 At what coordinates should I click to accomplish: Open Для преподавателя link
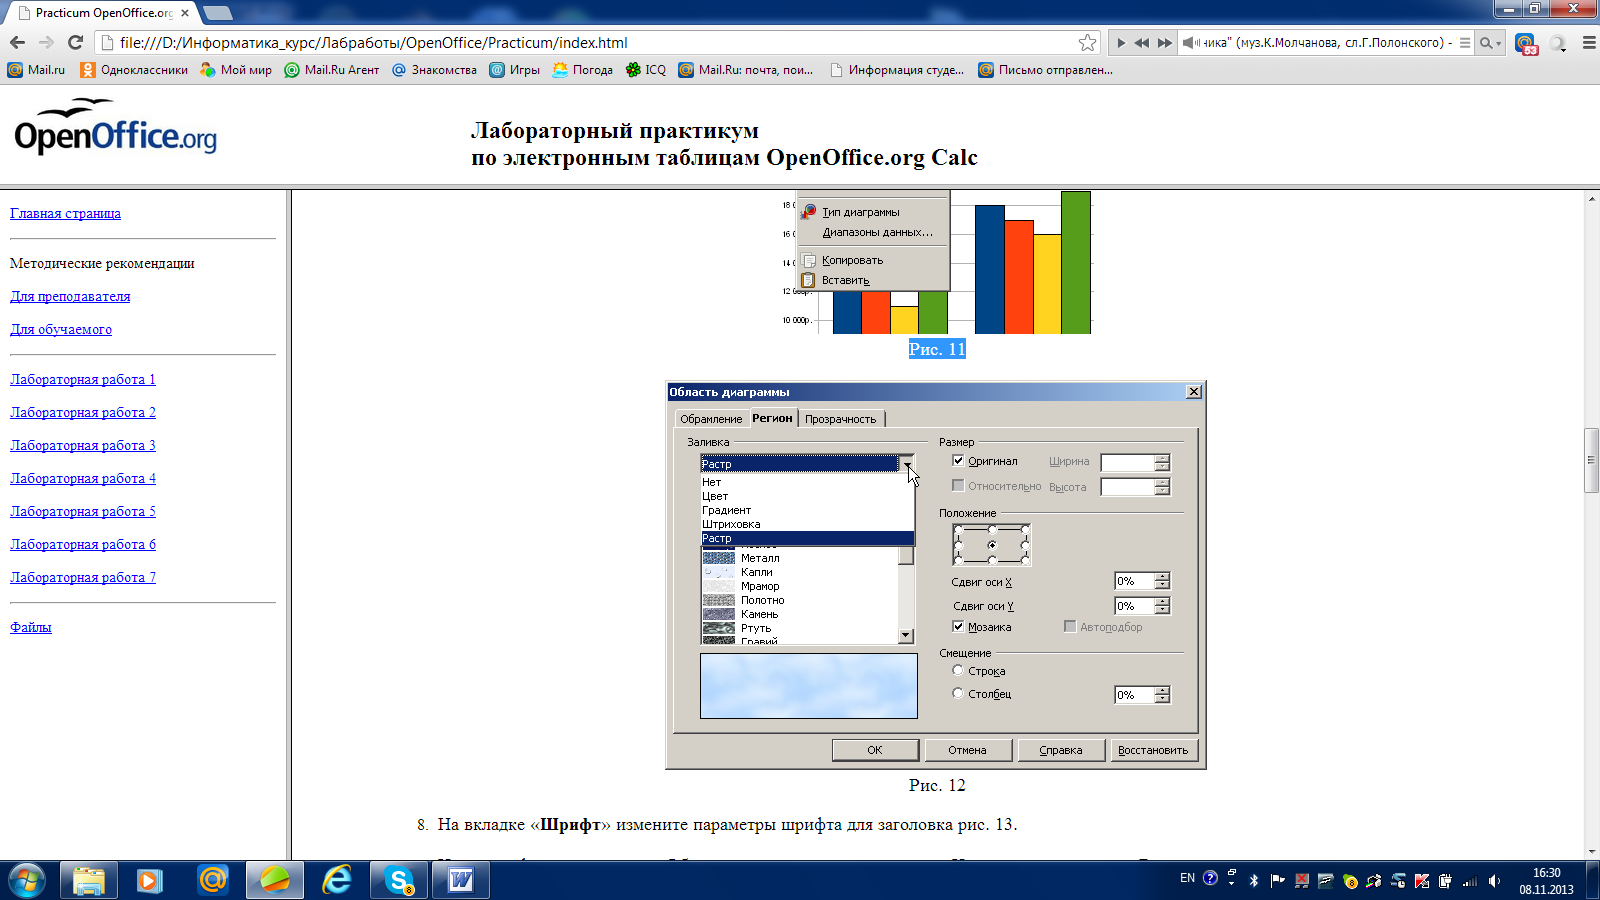70,296
